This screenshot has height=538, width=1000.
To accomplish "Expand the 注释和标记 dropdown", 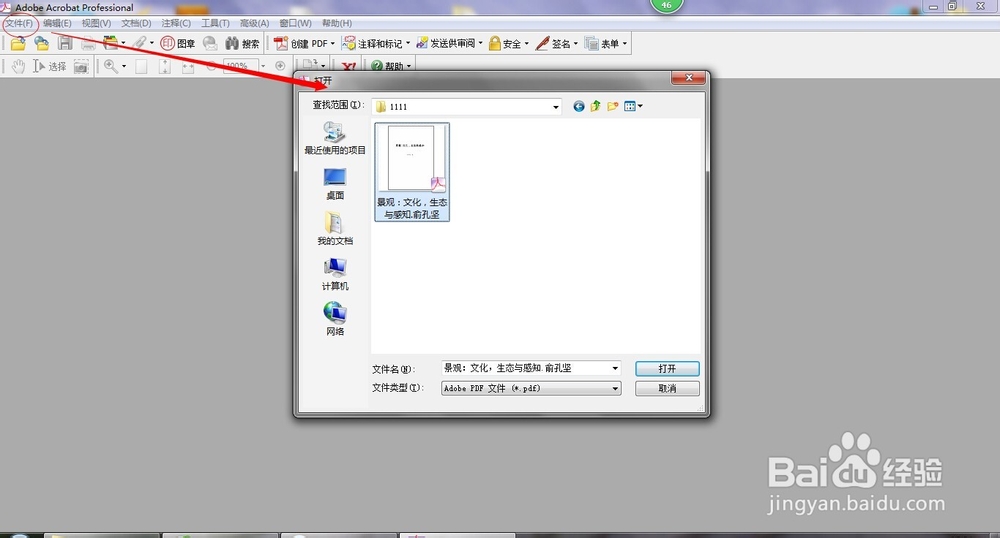I will [x=408, y=43].
